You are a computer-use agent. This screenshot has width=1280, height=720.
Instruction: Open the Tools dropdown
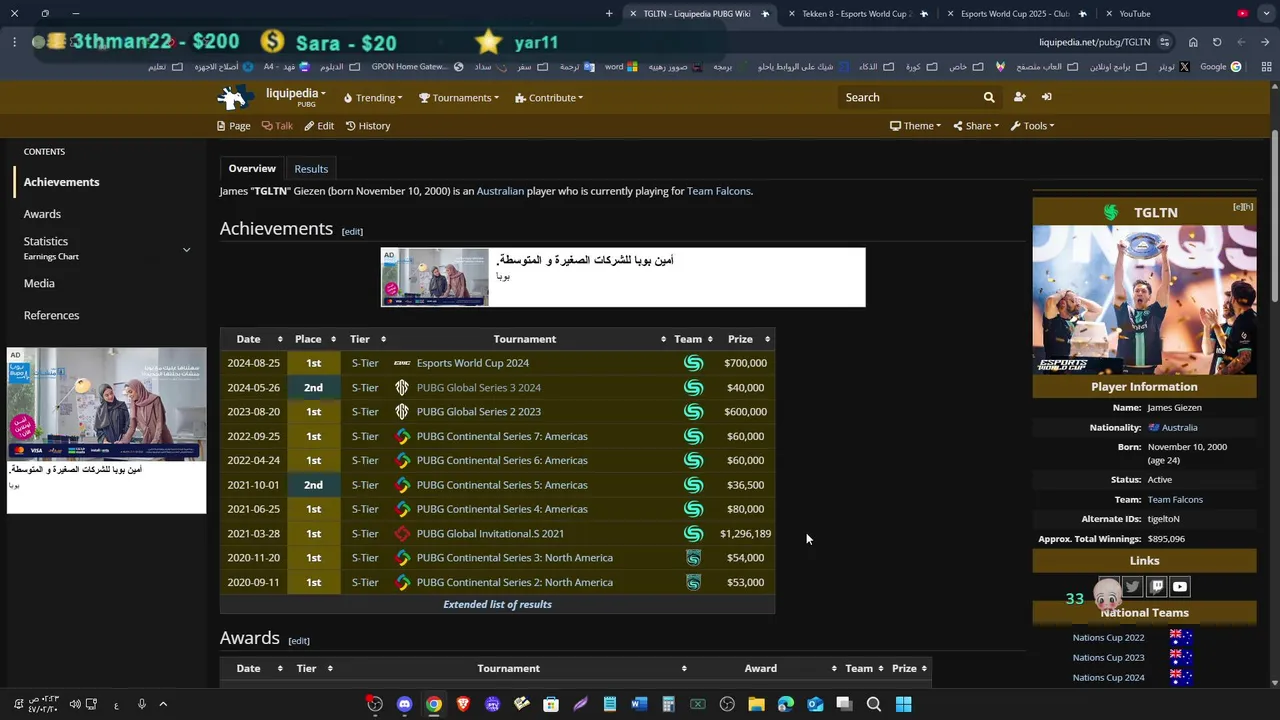coord(1032,126)
